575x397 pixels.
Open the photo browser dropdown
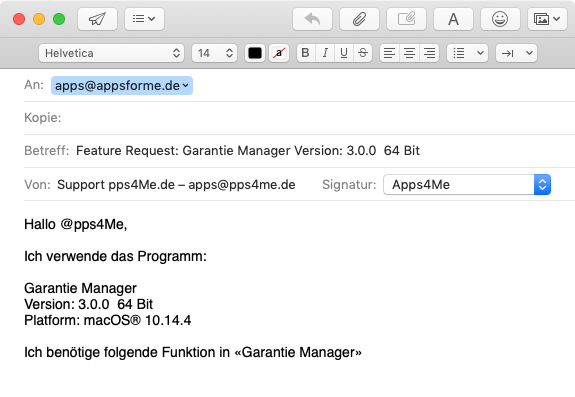tap(547, 19)
